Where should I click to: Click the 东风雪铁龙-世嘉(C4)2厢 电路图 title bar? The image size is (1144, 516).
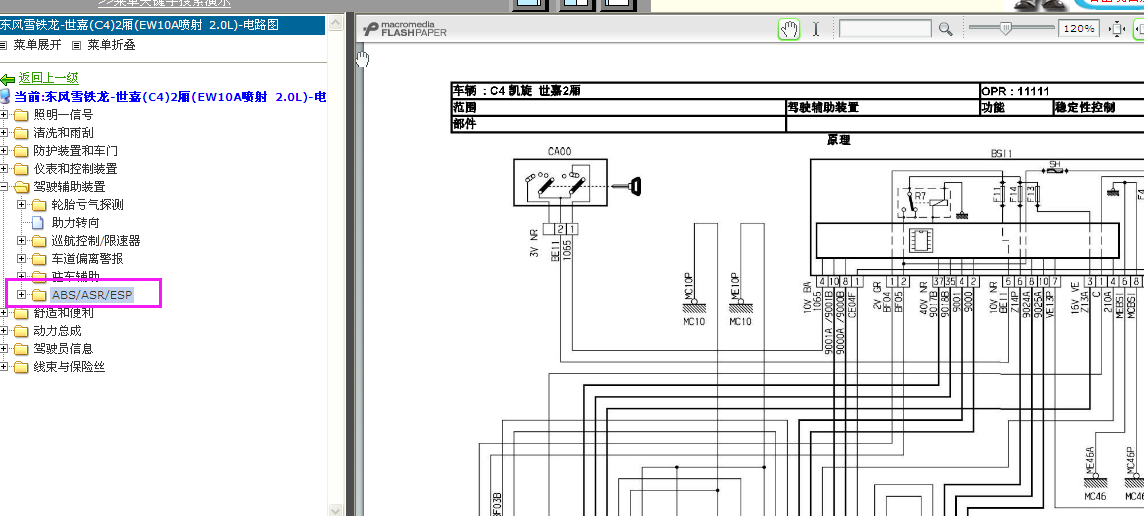coord(162,25)
